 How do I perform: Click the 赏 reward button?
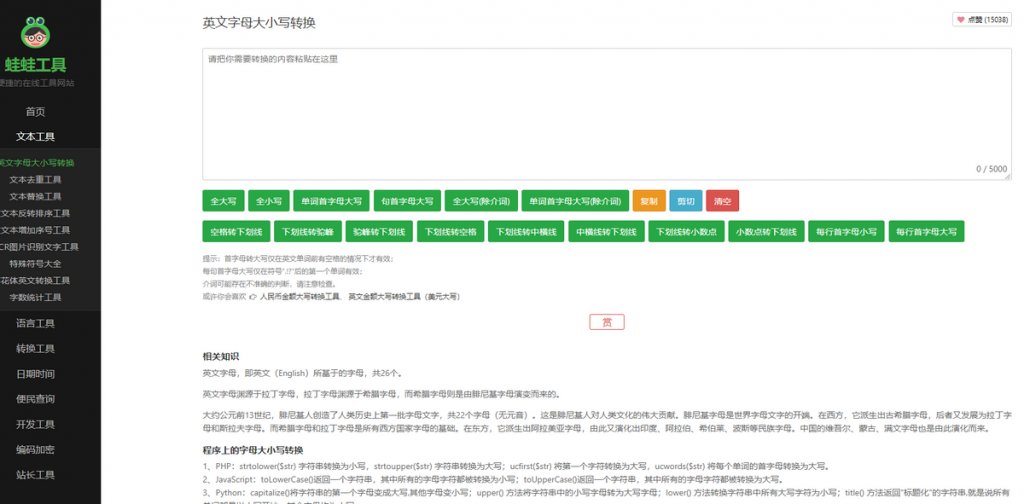606,322
